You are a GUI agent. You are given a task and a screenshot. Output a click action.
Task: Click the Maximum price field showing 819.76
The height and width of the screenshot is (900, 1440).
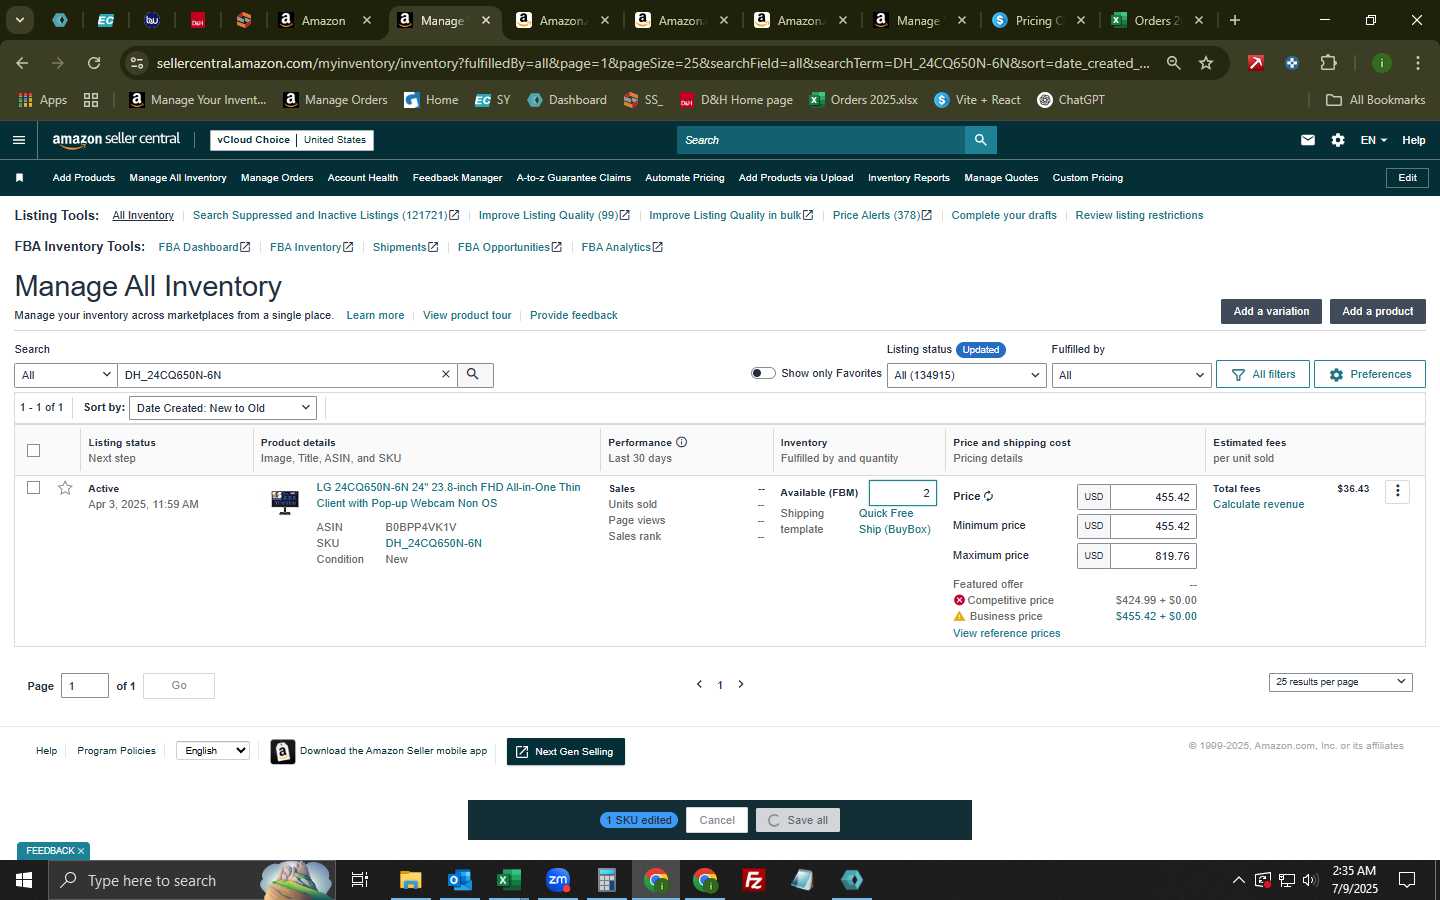coord(1154,556)
